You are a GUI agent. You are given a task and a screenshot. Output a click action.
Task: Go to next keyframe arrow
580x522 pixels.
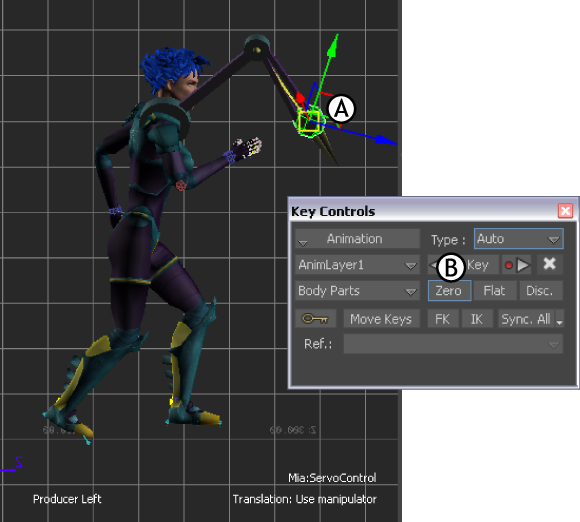tap(523, 265)
